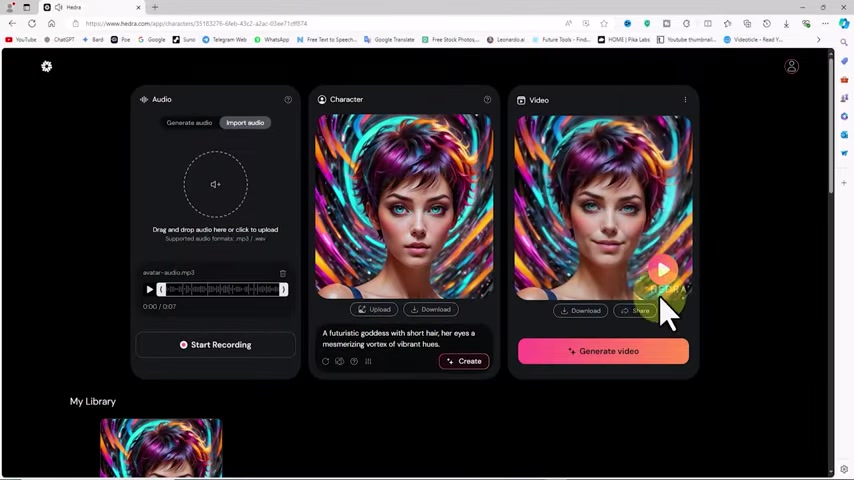Click the right trim handle of audio waveform

[283, 289]
